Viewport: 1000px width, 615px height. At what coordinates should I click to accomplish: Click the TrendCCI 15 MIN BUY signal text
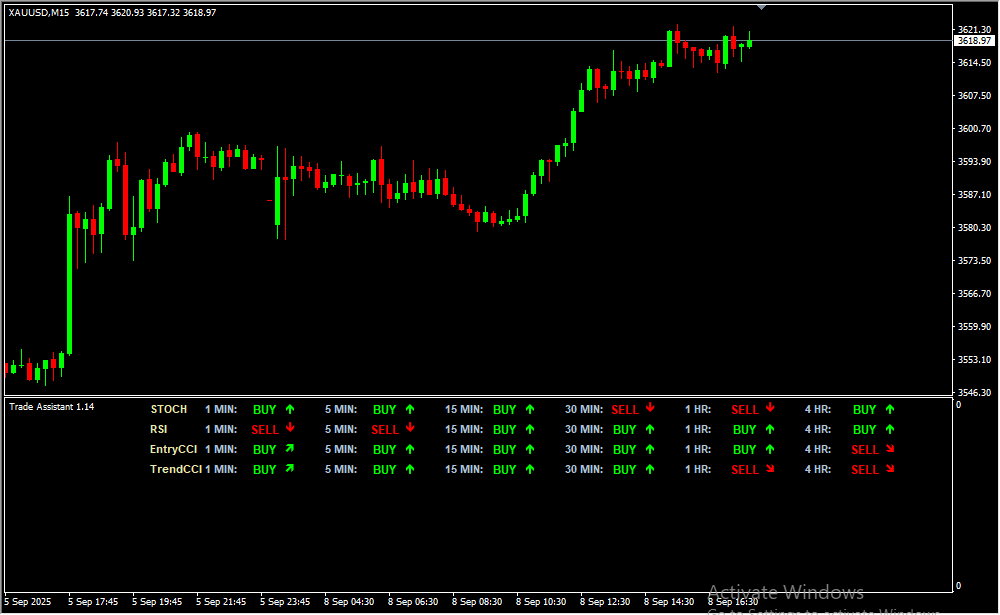tap(504, 469)
